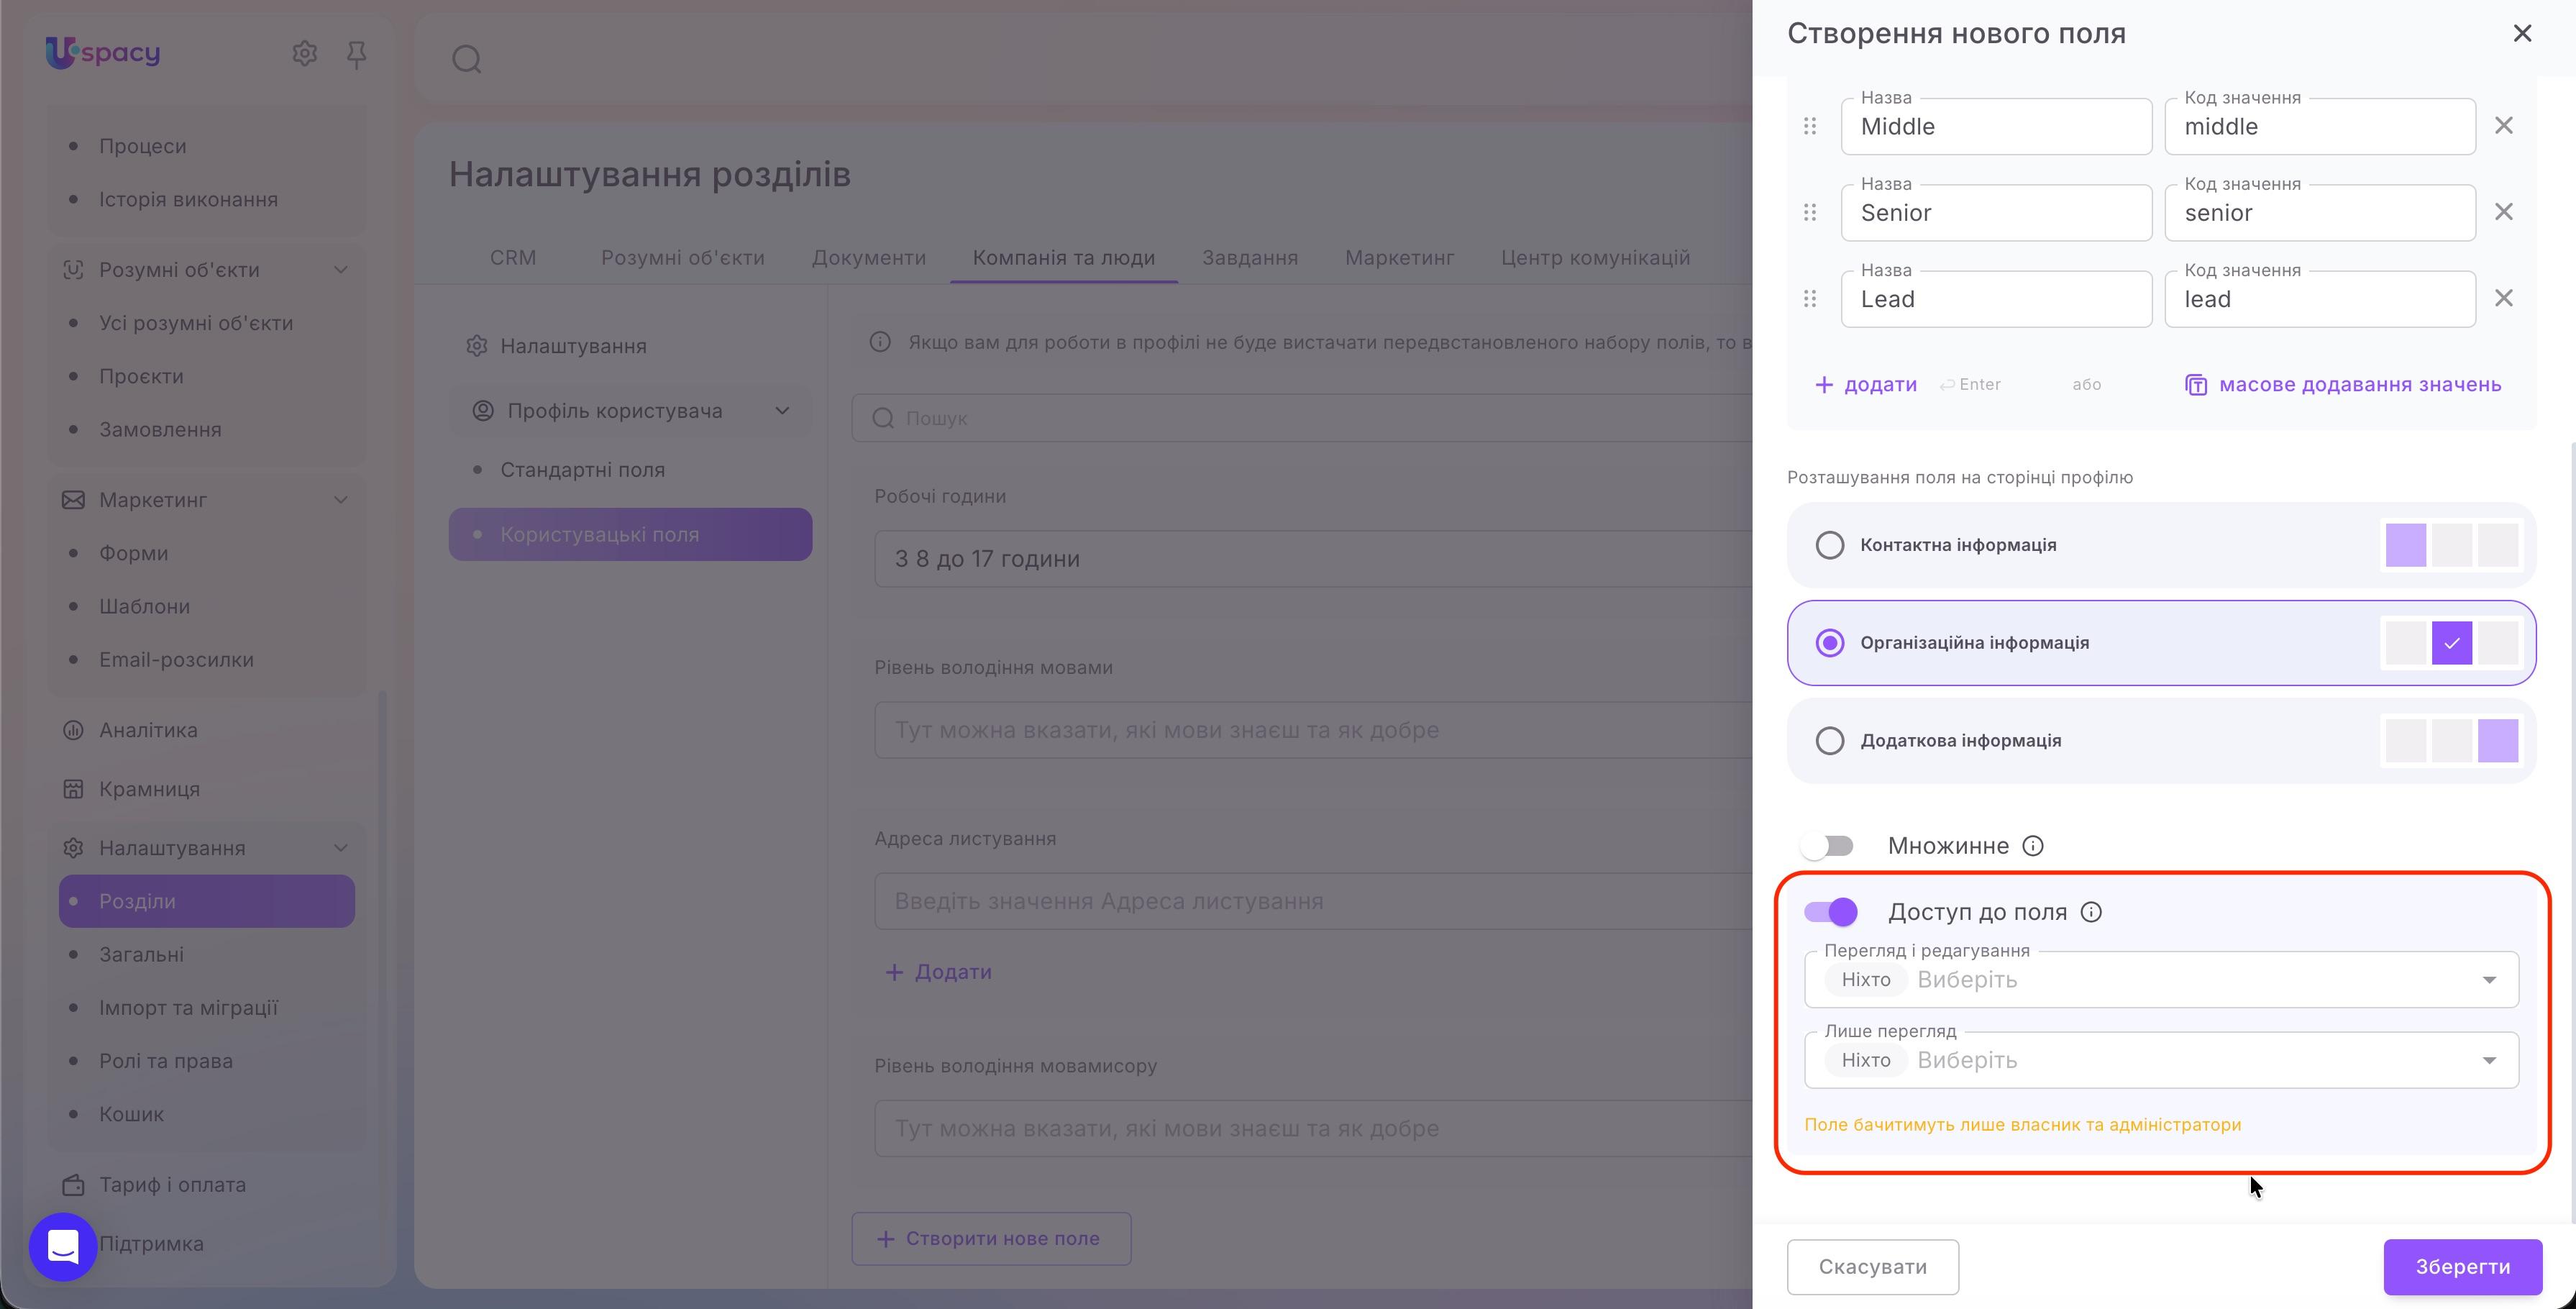Viewport: 2576px width, 1309px height.
Task: Collapse the Розумні об'єкти sidebar section
Action: [341, 270]
